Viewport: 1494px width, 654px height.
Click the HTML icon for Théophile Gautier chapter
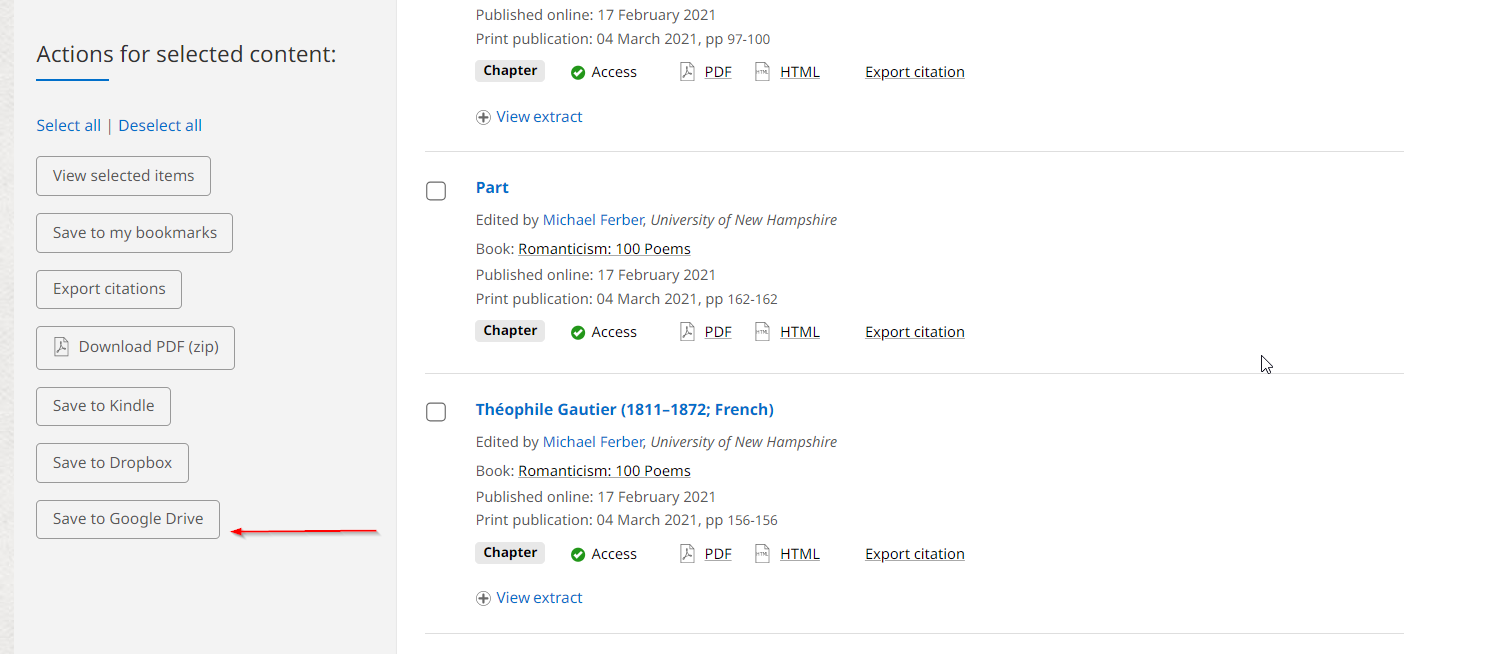(x=762, y=554)
